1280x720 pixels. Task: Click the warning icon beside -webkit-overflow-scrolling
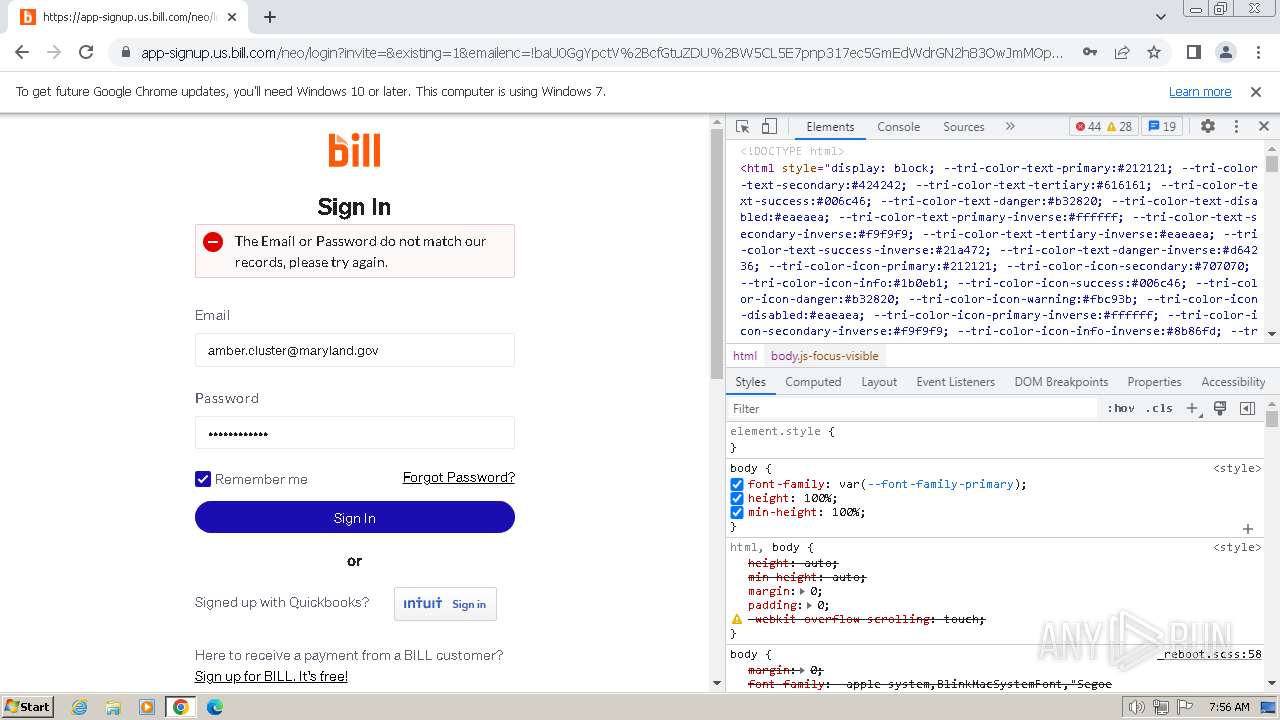pyautogui.click(x=738, y=620)
